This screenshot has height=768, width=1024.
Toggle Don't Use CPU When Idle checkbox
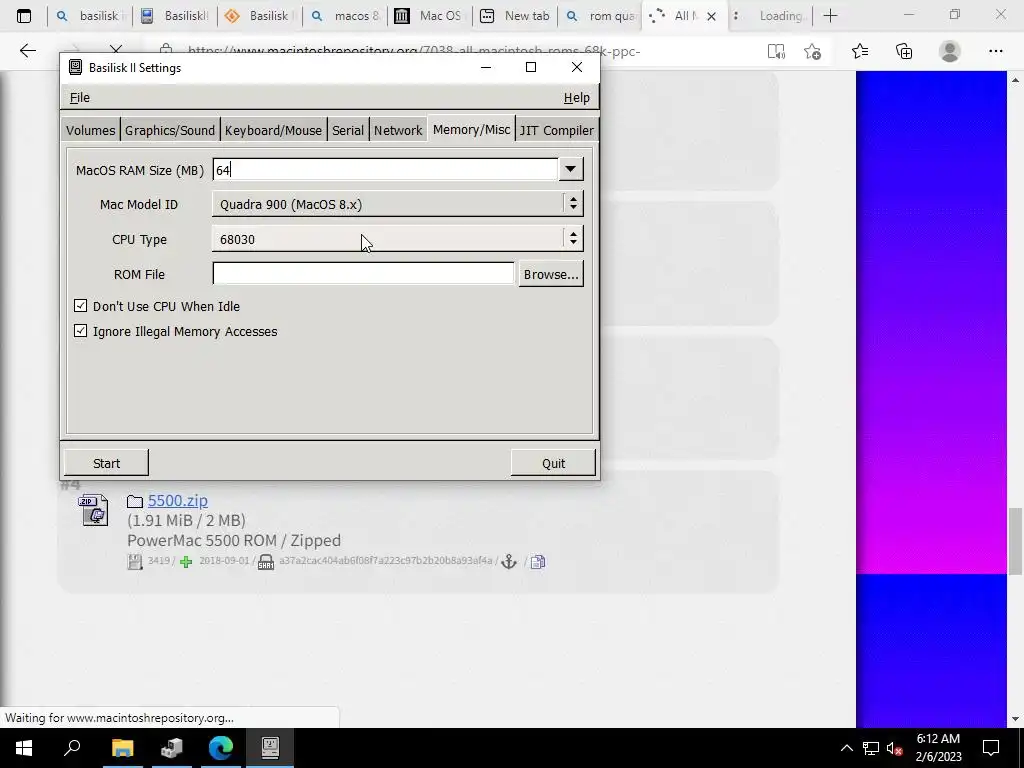[x=80, y=306]
